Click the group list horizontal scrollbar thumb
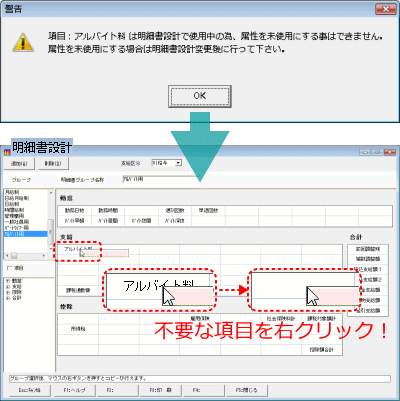Viewport: 400px width, 401px height. pyautogui.click(x=14, y=256)
